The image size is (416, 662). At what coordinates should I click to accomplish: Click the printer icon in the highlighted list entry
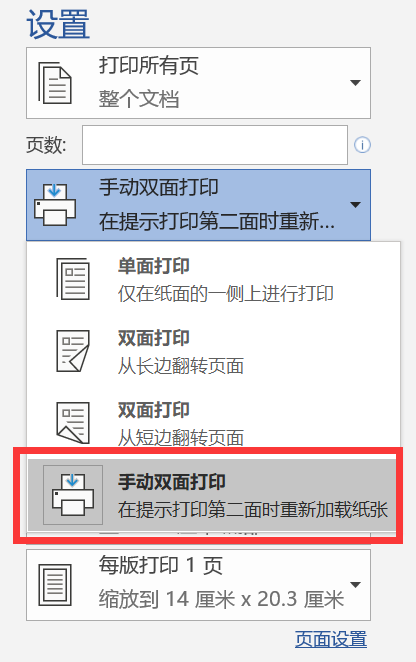pos(73,495)
